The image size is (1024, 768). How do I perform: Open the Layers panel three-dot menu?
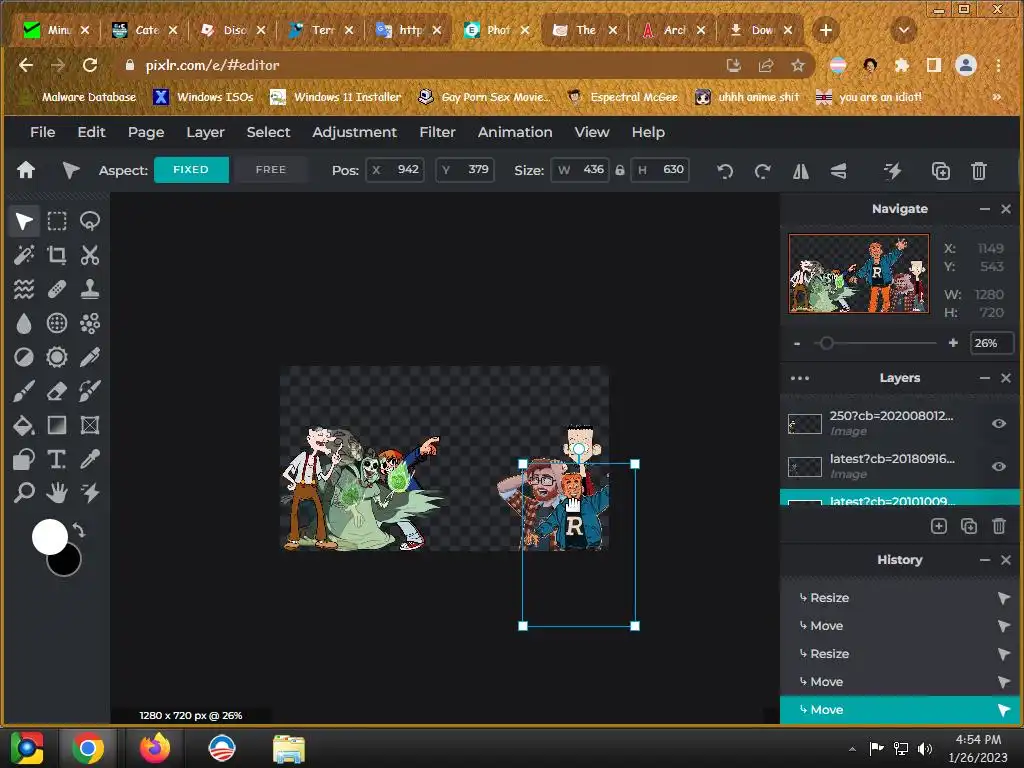pyautogui.click(x=800, y=378)
